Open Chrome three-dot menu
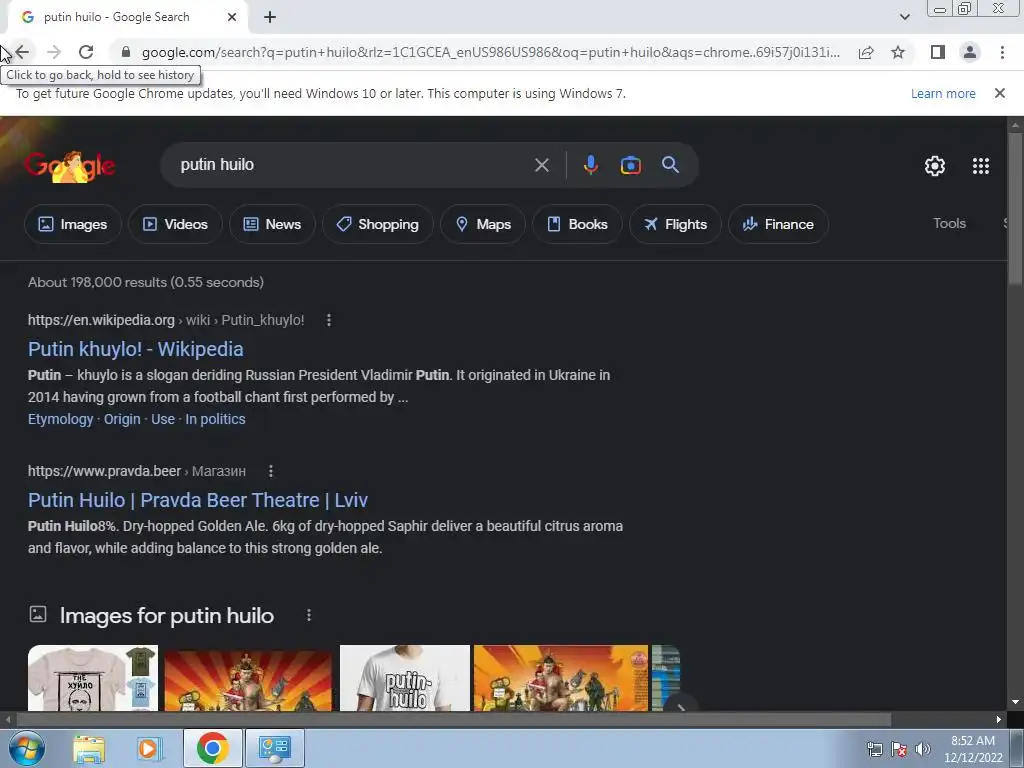 pyautogui.click(x=1002, y=52)
